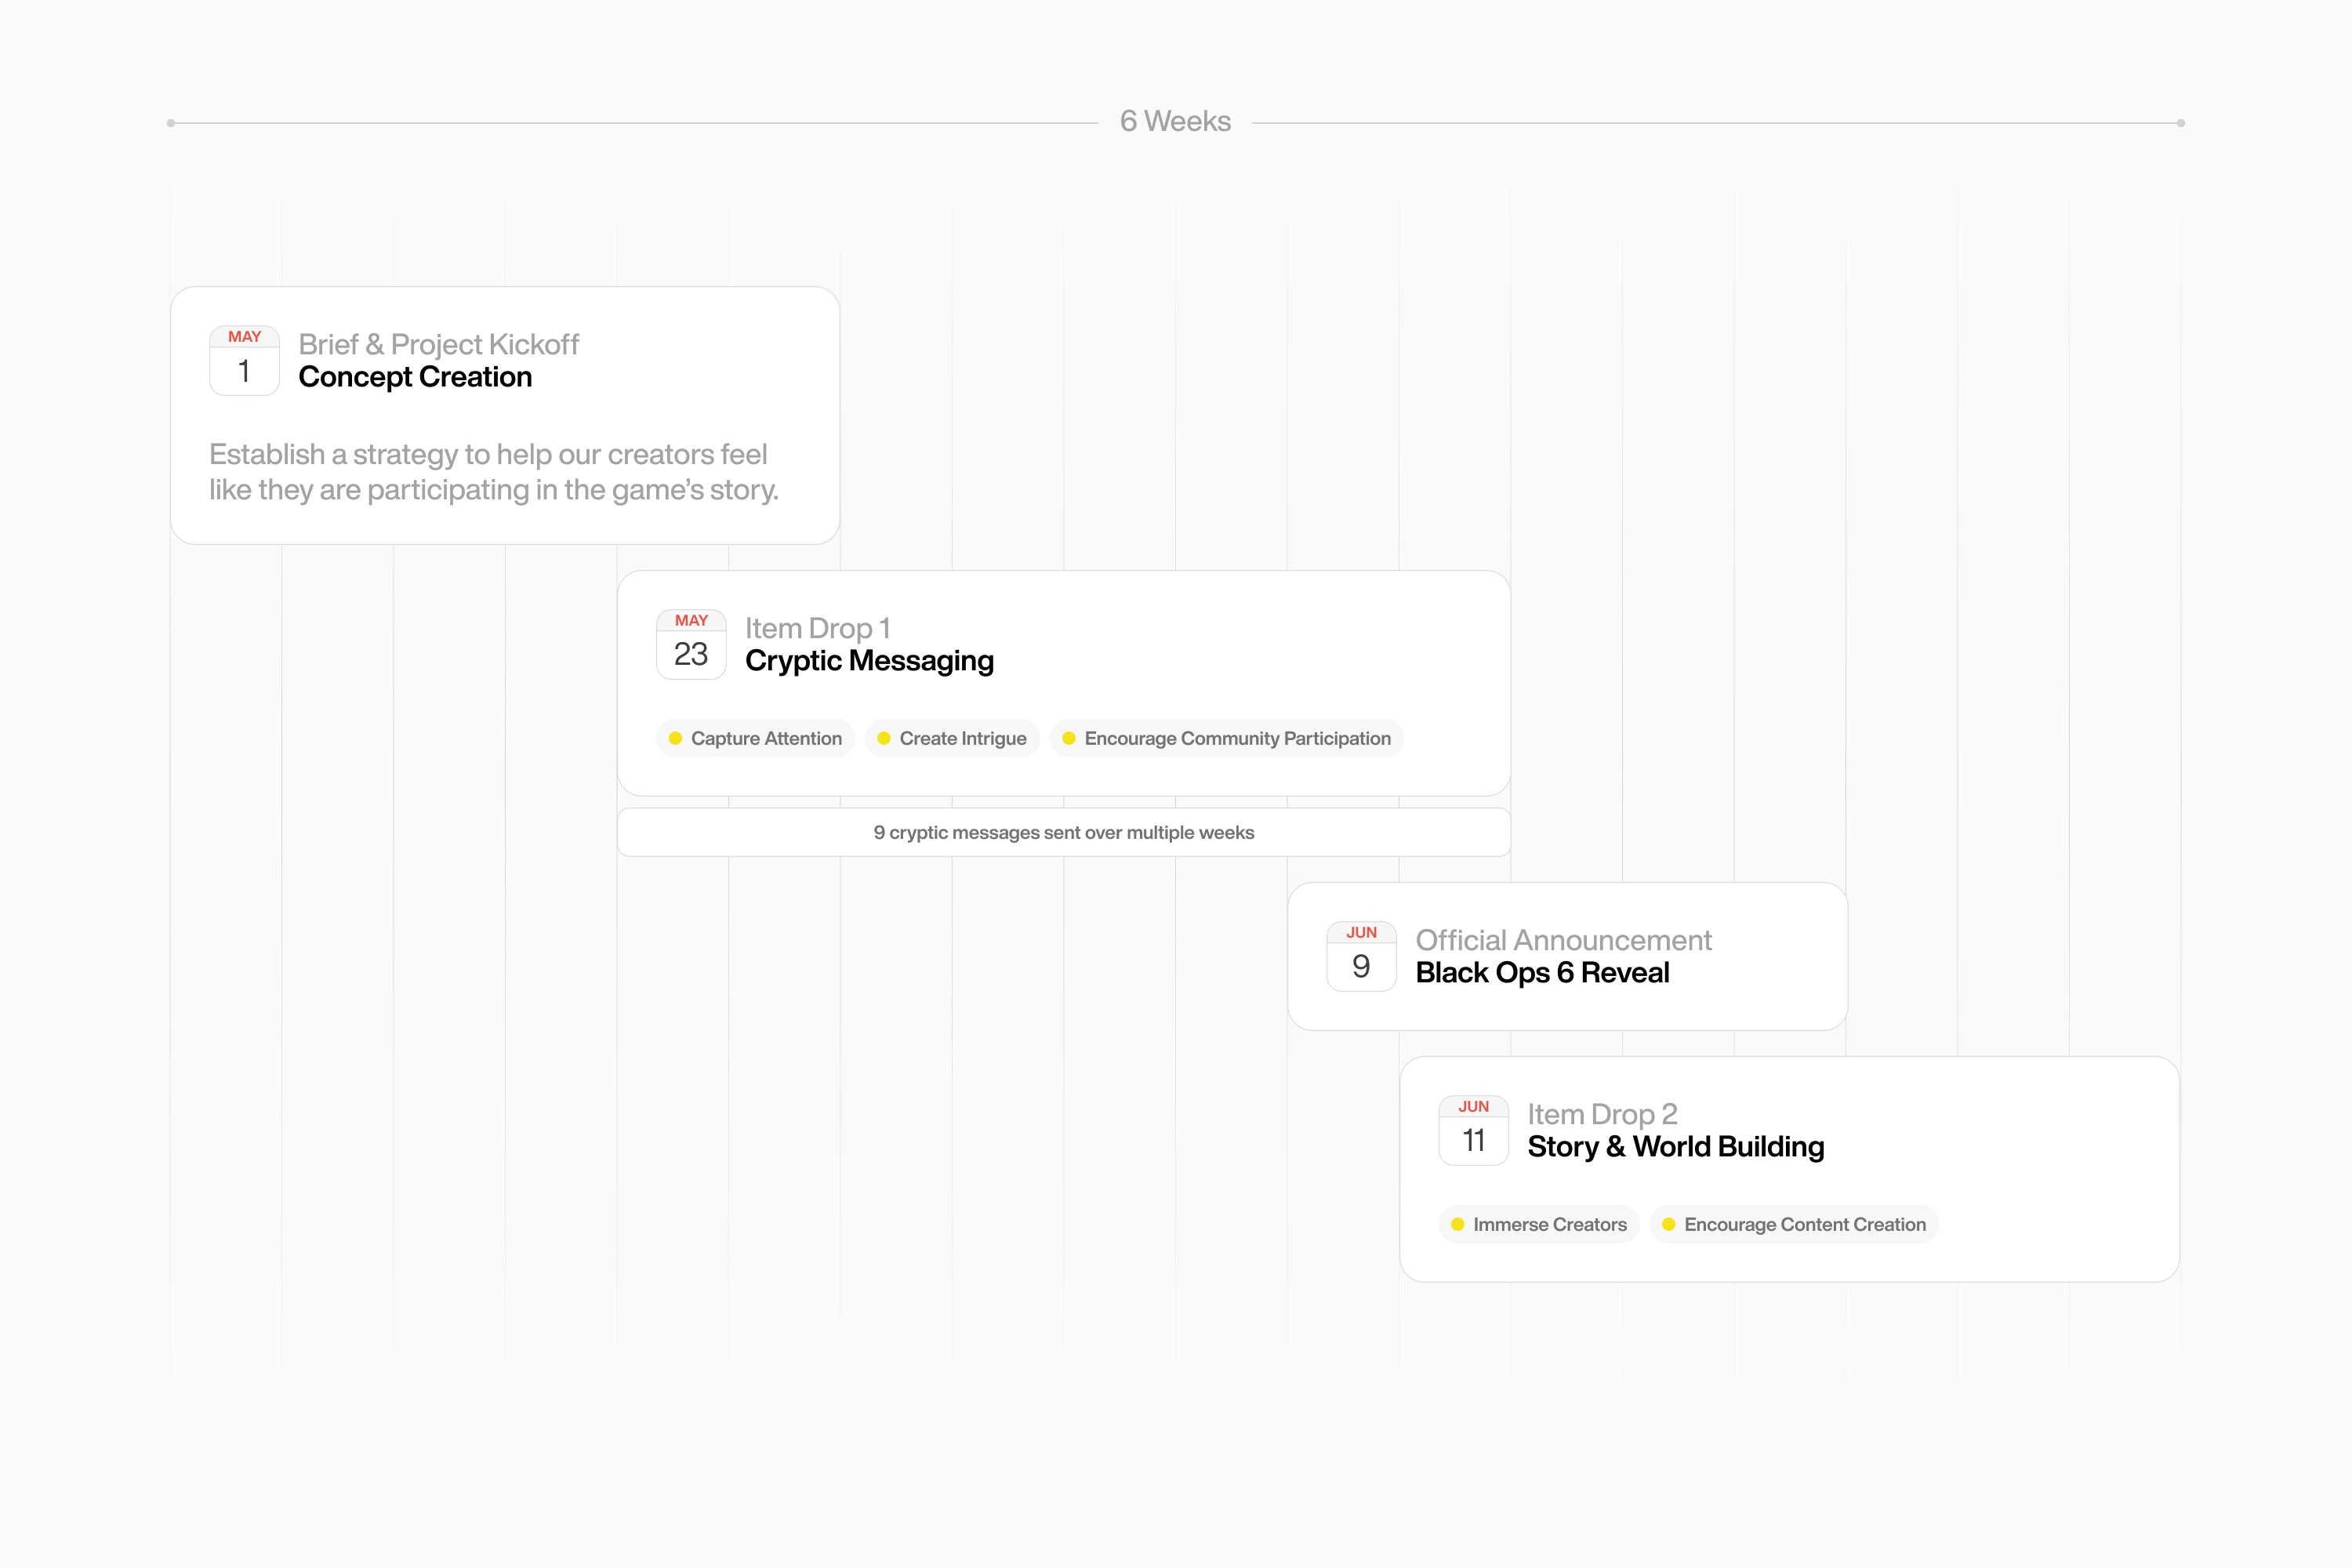Click the Brief & Project Kickoff subtitle

[438, 344]
